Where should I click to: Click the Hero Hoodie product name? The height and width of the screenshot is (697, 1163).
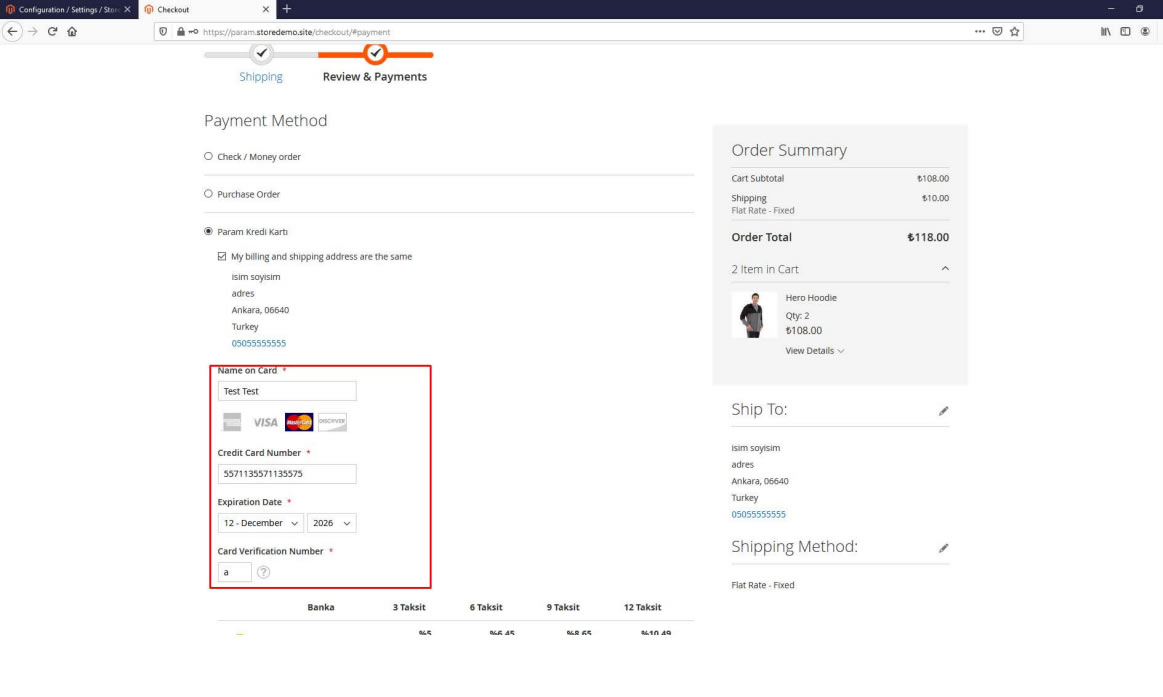pyautogui.click(x=811, y=298)
